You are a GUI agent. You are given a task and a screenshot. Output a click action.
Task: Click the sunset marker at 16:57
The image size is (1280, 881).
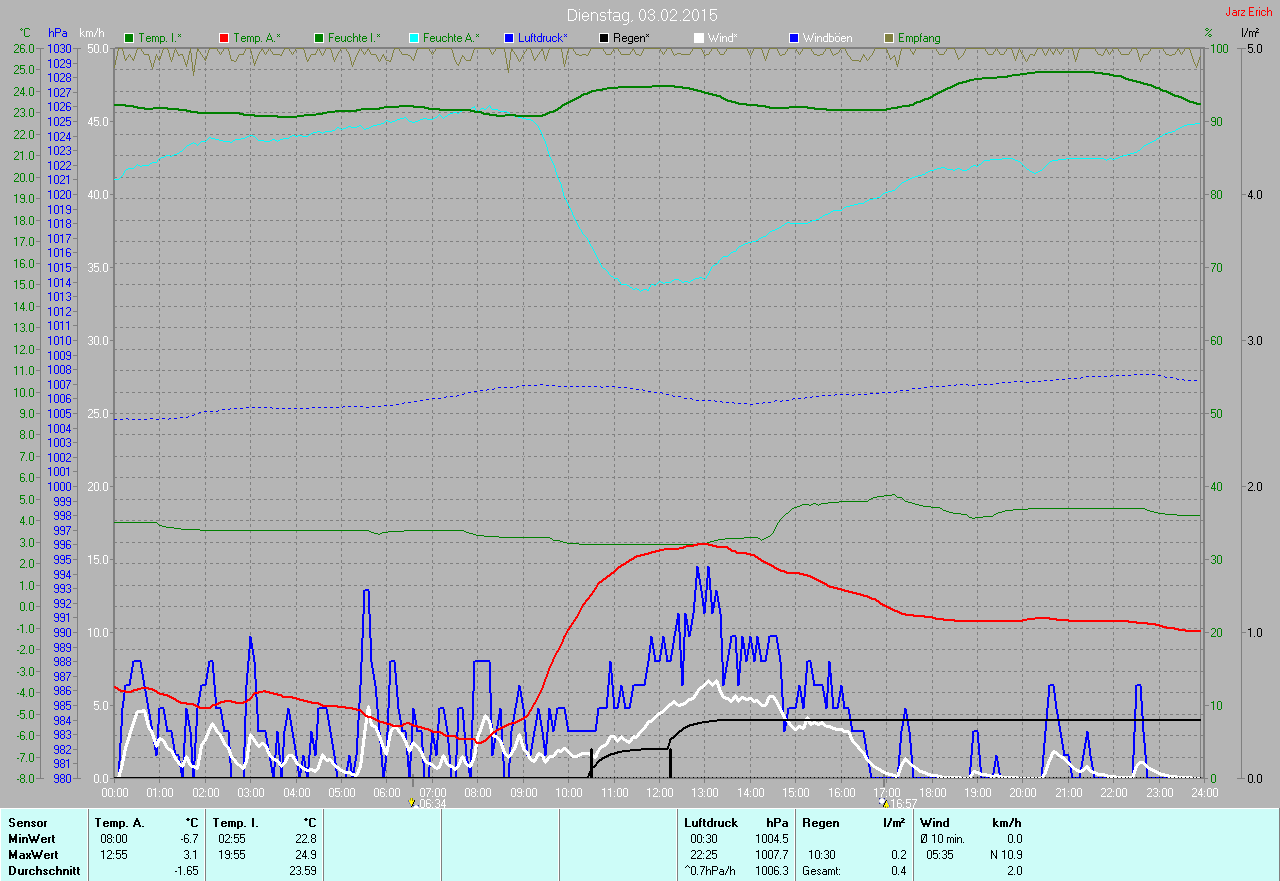pos(883,802)
